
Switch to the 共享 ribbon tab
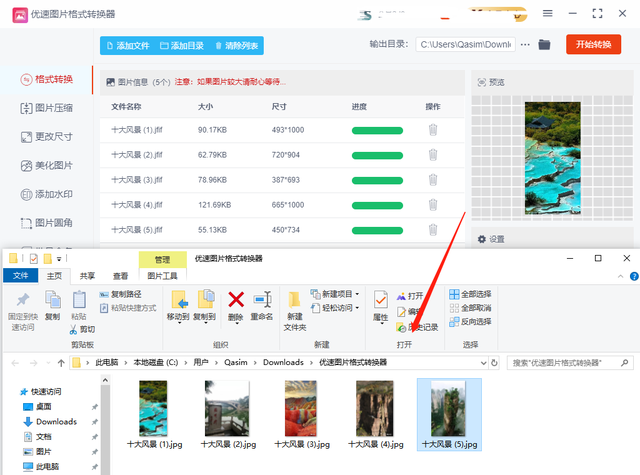pos(87,276)
